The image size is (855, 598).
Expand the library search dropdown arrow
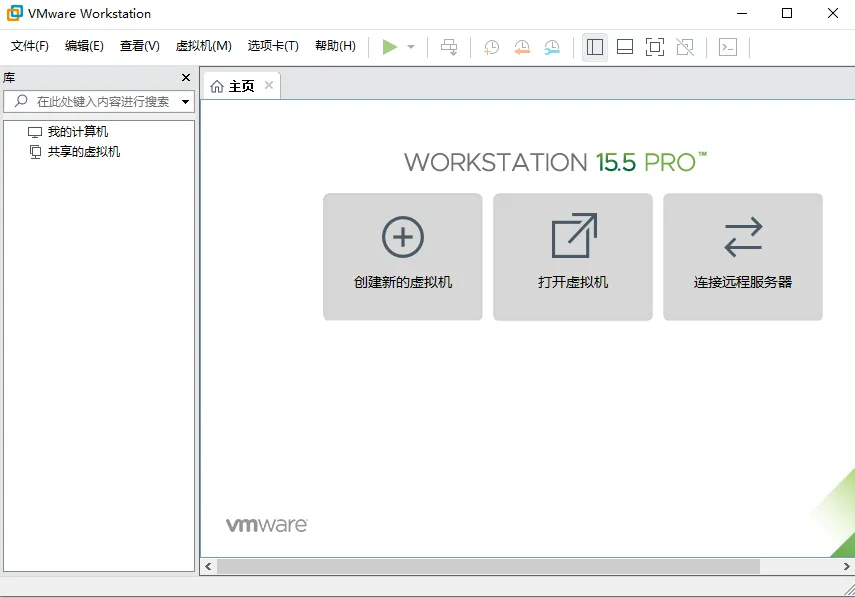click(185, 102)
